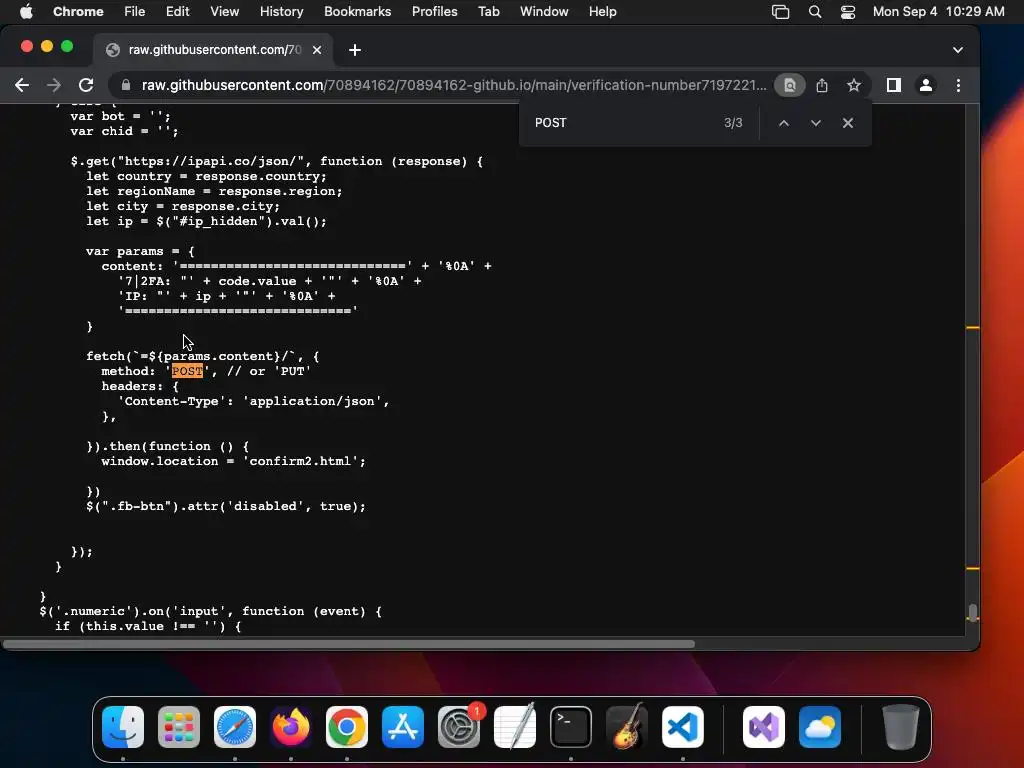Open the Help menu

tap(602, 12)
